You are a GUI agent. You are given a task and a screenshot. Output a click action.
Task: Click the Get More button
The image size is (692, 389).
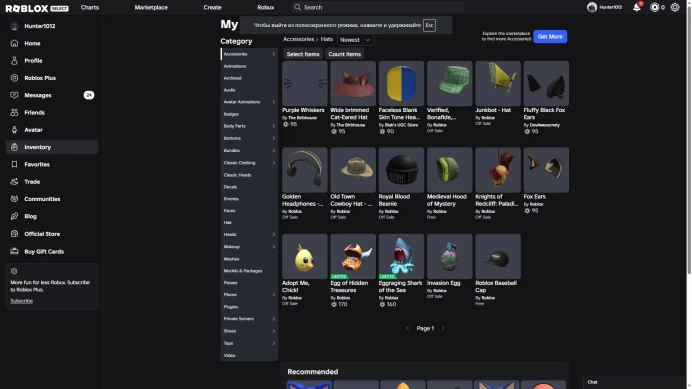(550, 37)
